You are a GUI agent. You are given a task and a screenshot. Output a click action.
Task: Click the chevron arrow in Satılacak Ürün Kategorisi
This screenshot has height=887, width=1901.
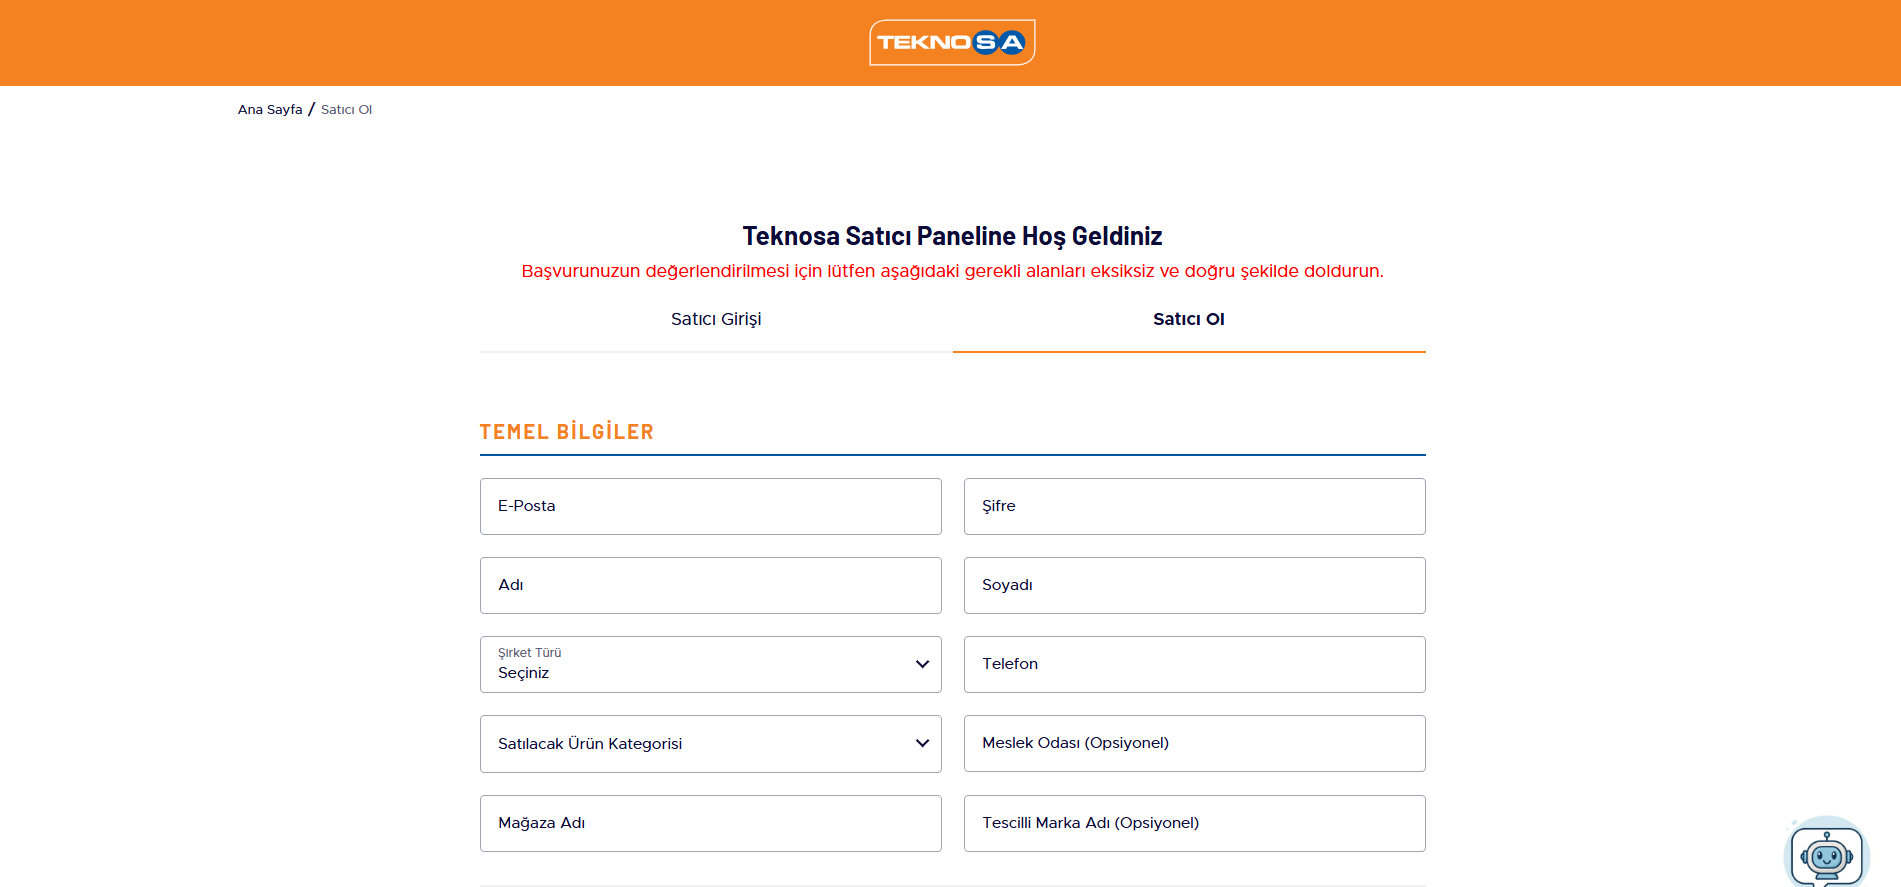pos(922,743)
